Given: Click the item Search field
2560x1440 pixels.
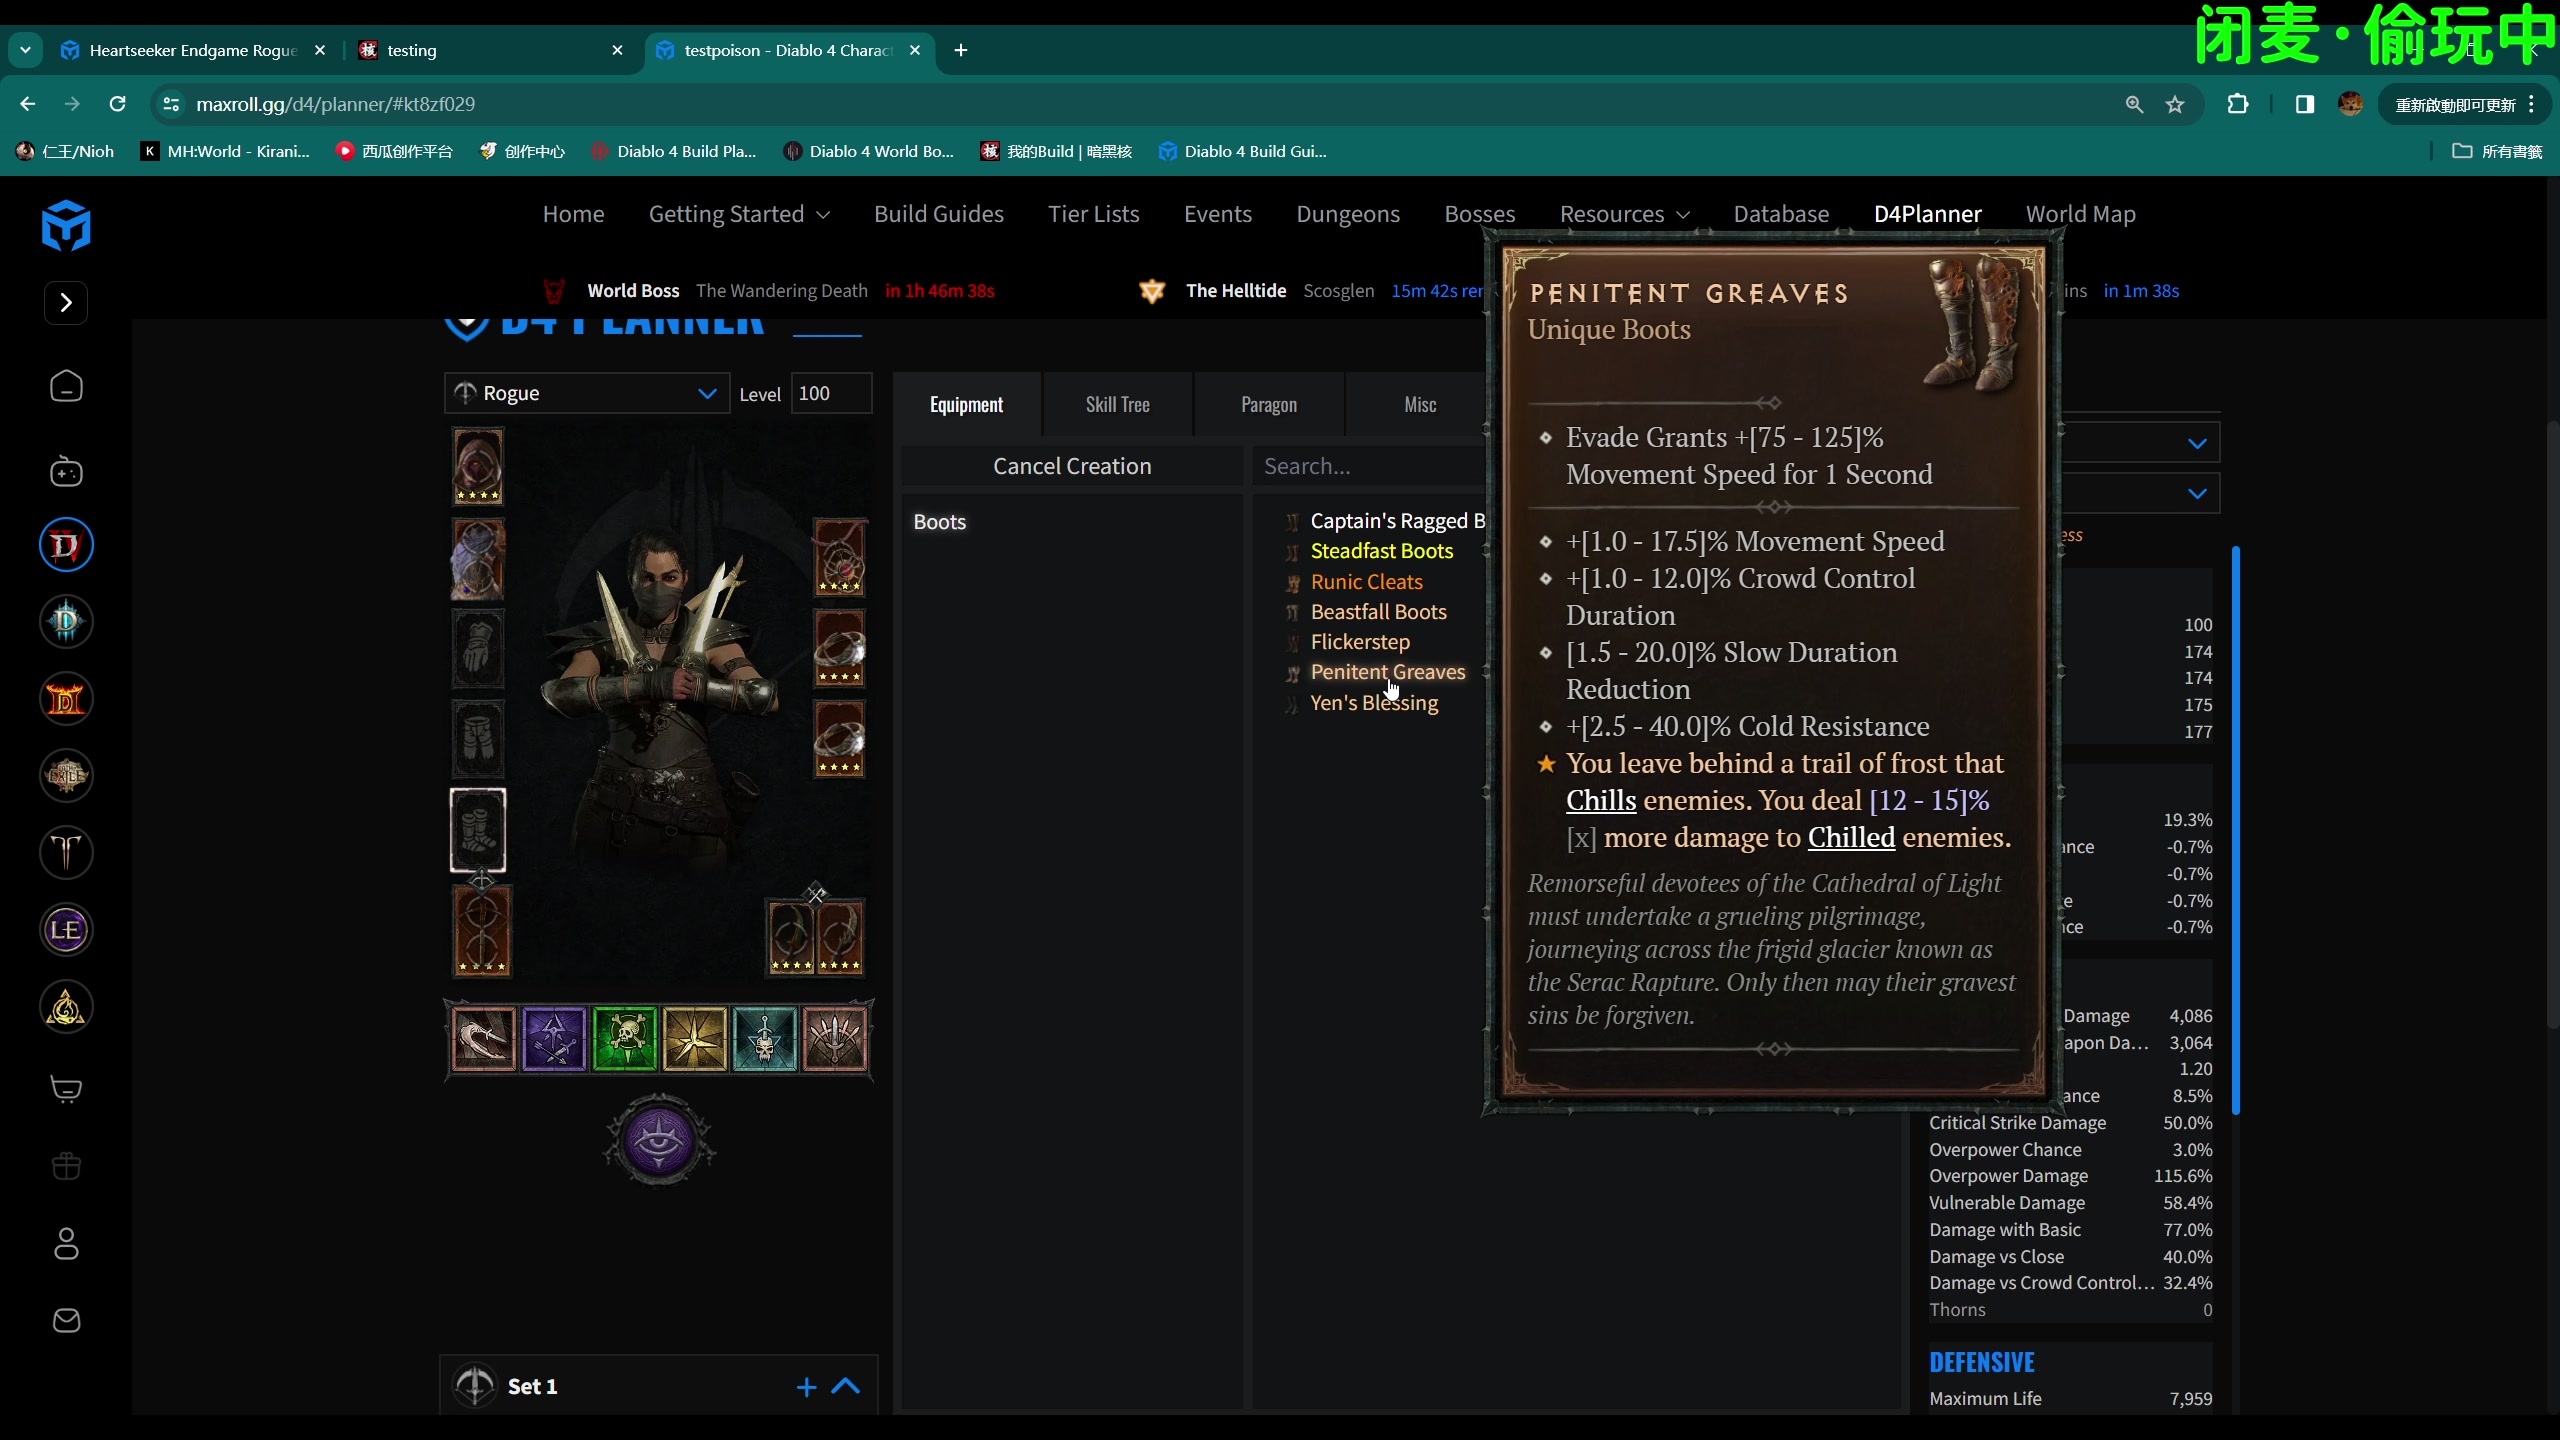Looking at the screenshot, I should click(1370, 466).
